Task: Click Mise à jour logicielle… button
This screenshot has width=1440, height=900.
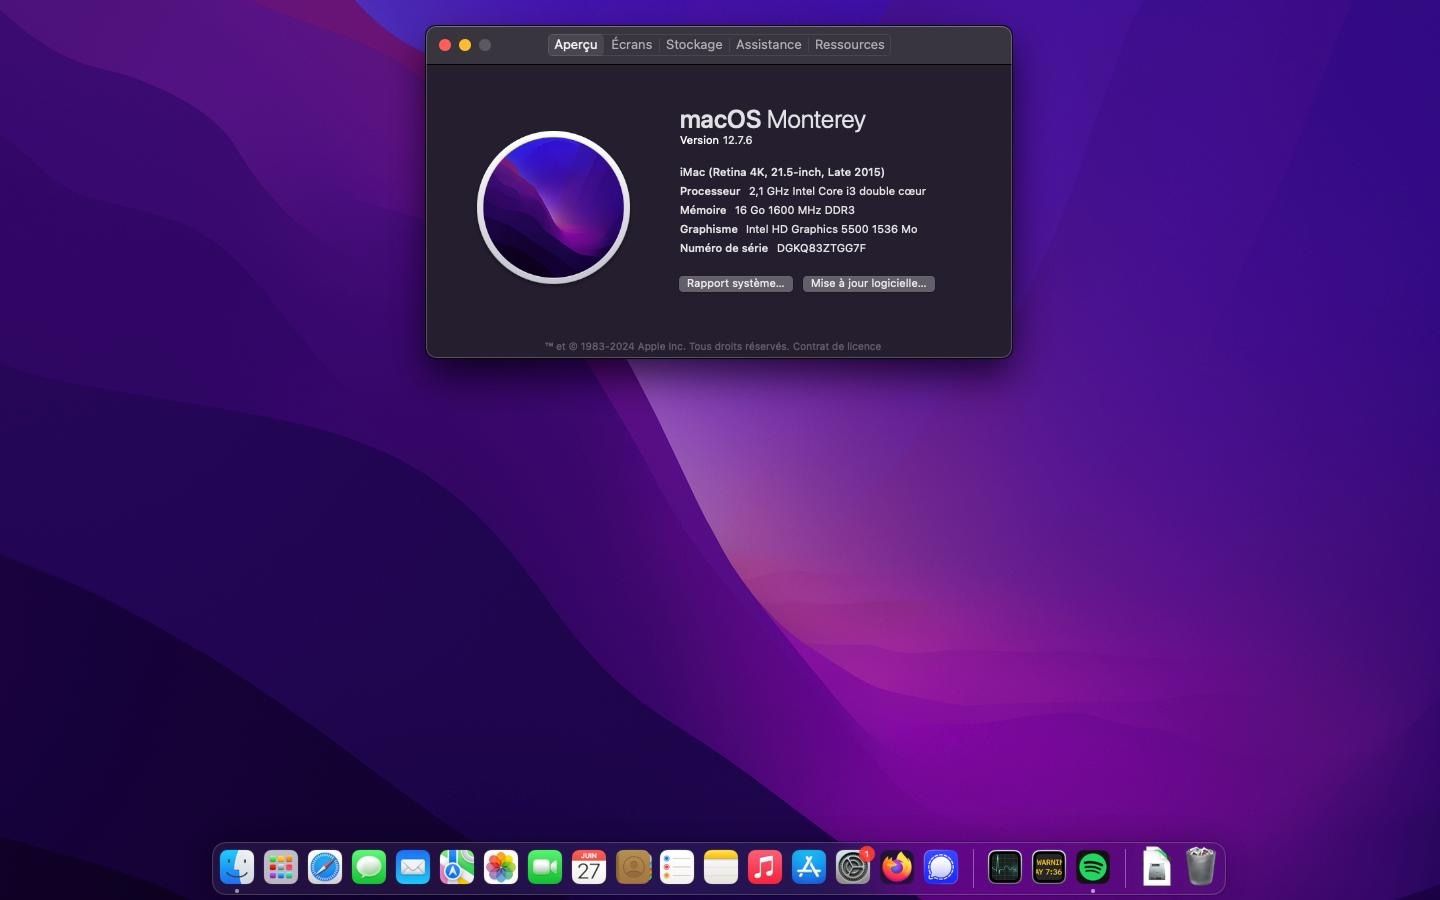Action: (x=869, y=284)
